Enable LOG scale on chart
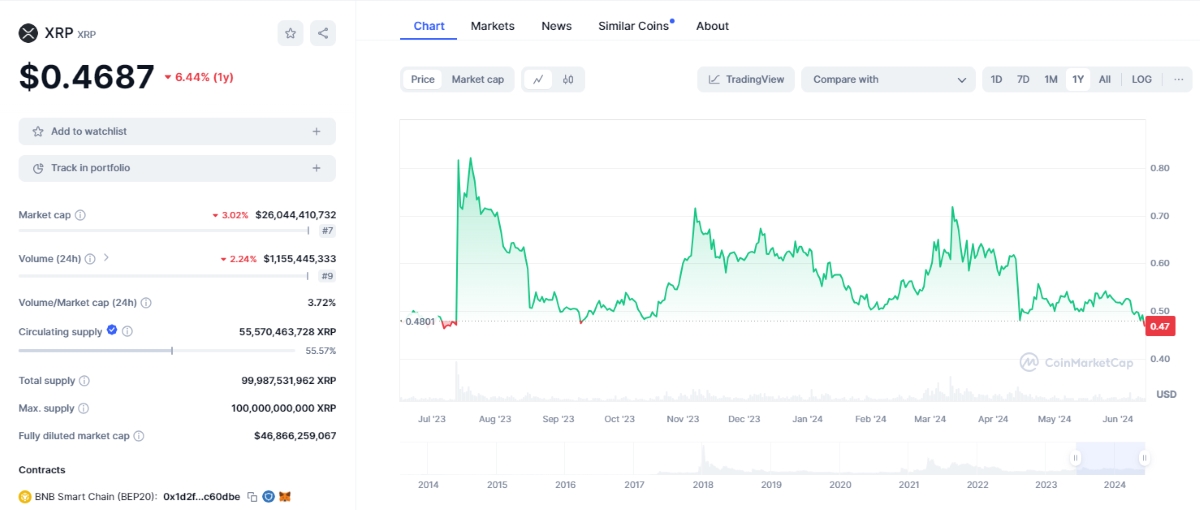The height and width of the screenshot is (510, 1200). click(x=1141, y=79)
